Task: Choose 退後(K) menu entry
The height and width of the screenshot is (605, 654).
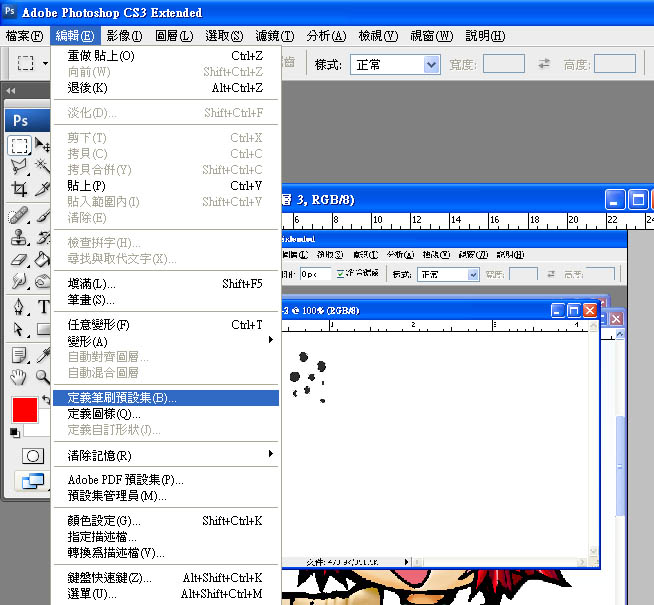Action: (166, 88)
